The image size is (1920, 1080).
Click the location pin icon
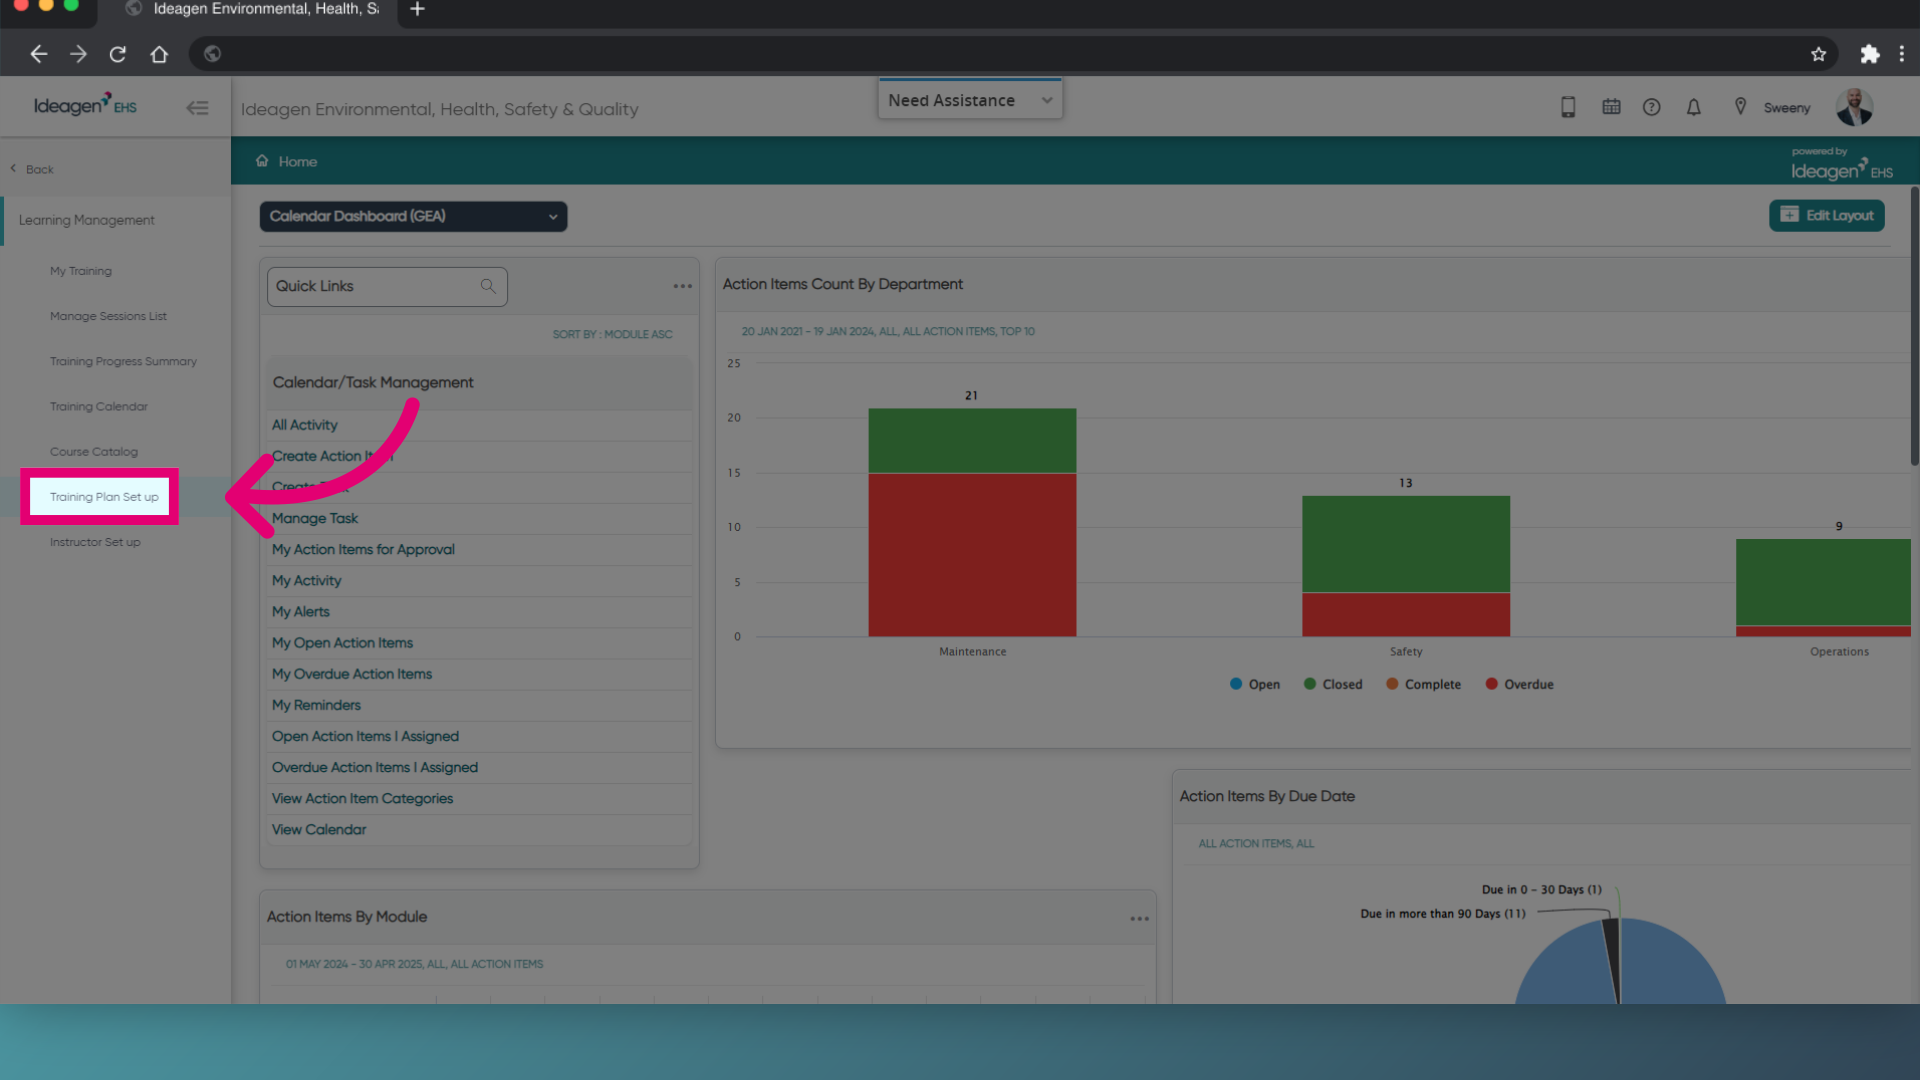pyautogui.click(x=1740, y=106)
